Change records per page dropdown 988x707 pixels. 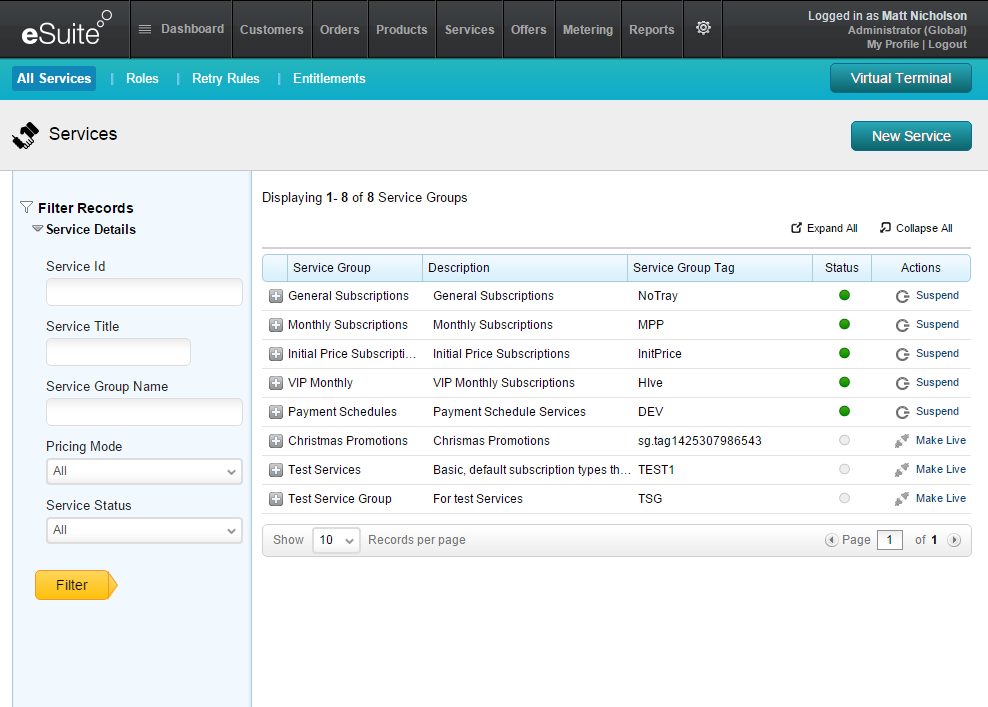click(336, 540)
